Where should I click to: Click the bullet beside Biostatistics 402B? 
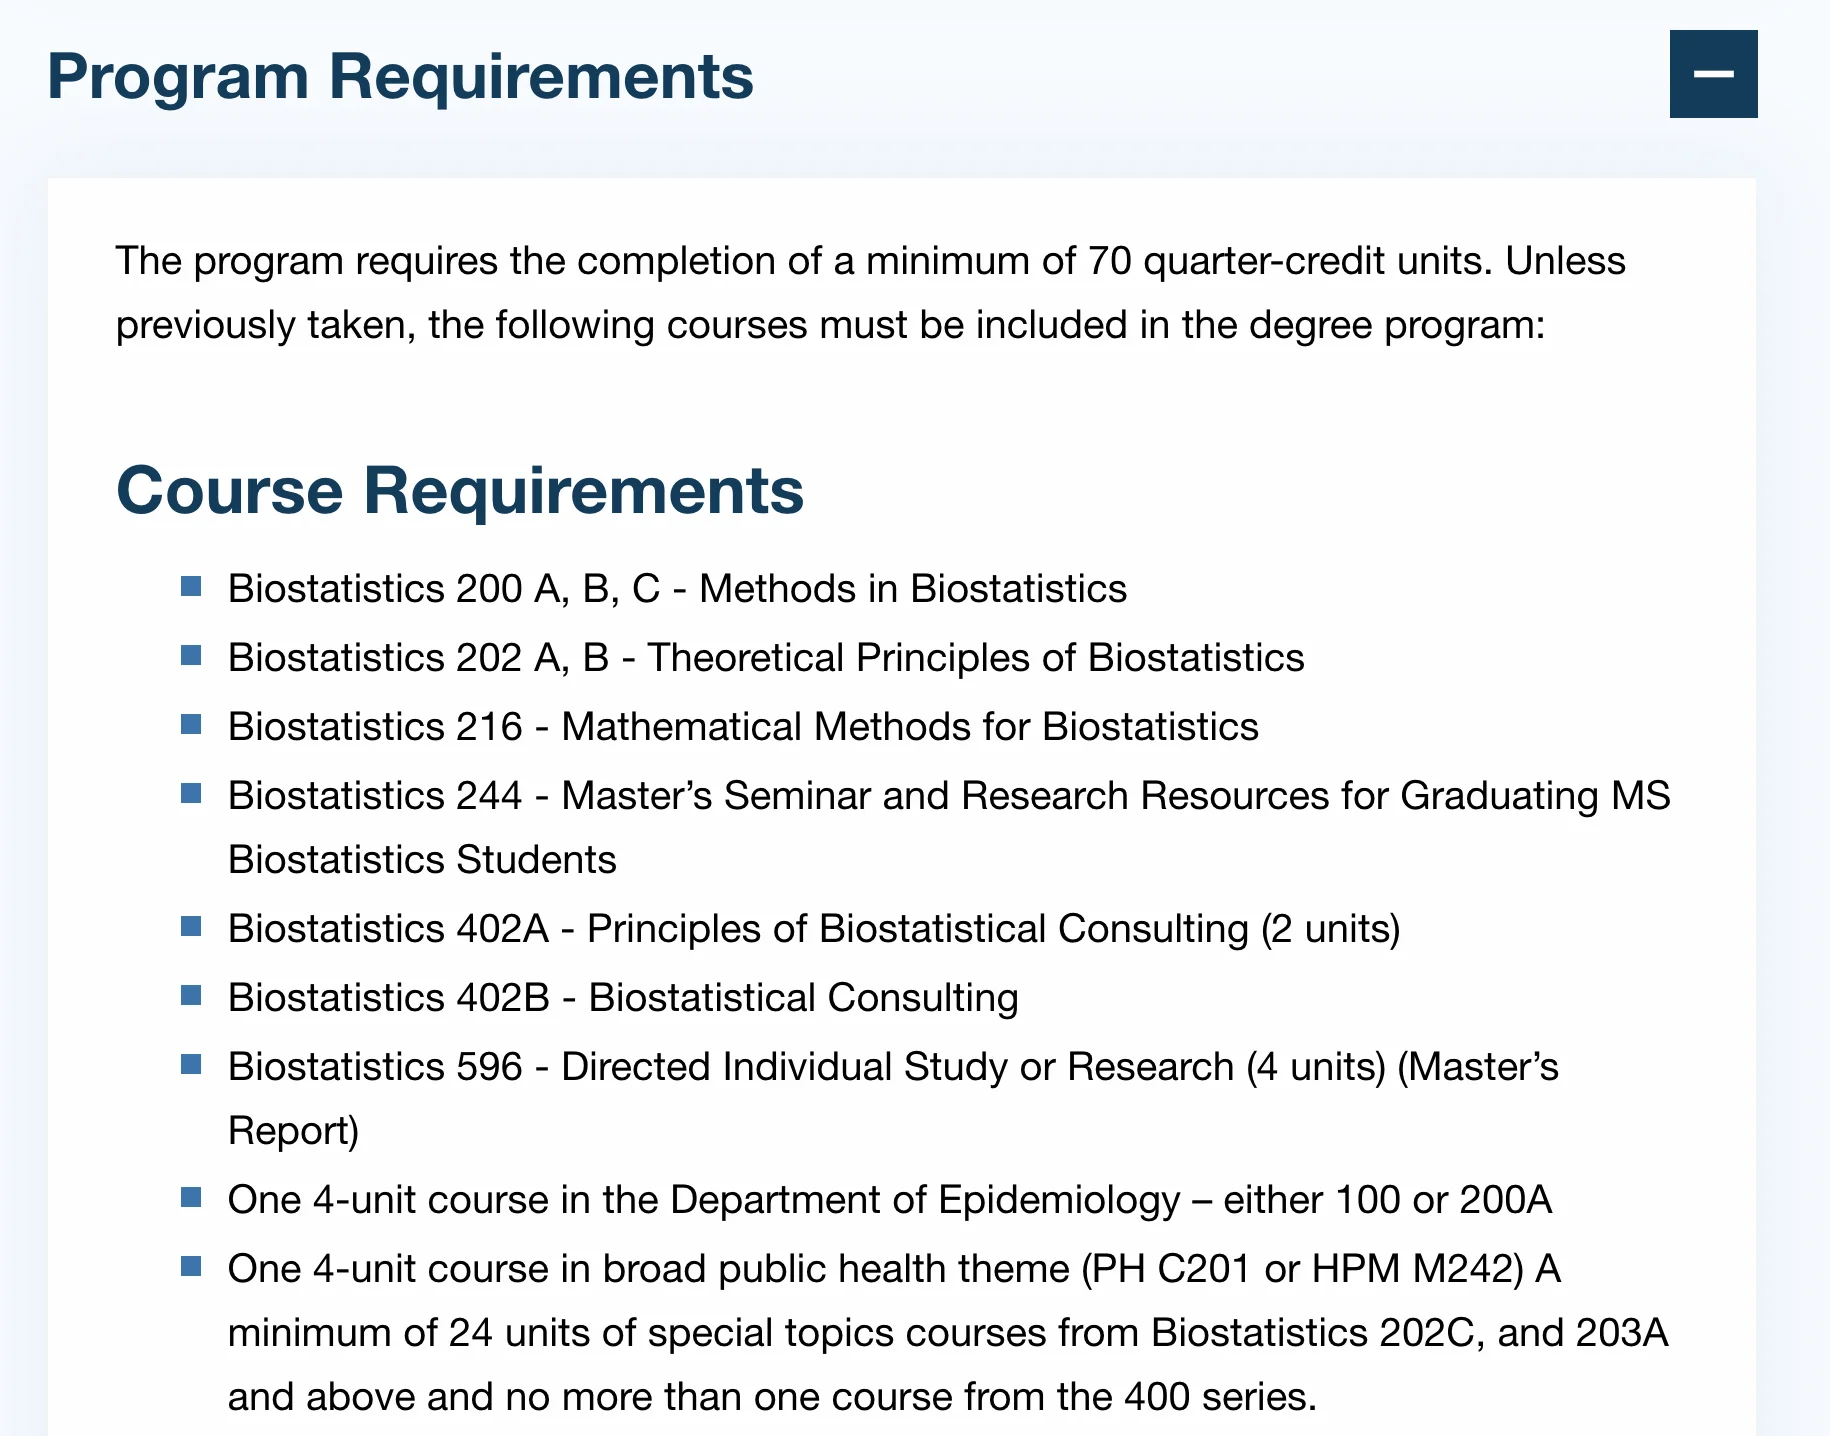pos(191,995)
